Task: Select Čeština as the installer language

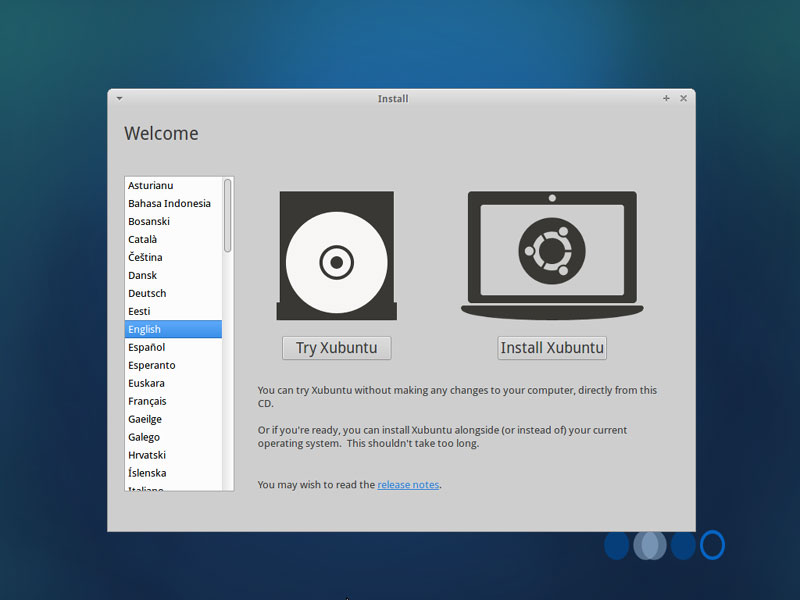Action: (145, 257)
